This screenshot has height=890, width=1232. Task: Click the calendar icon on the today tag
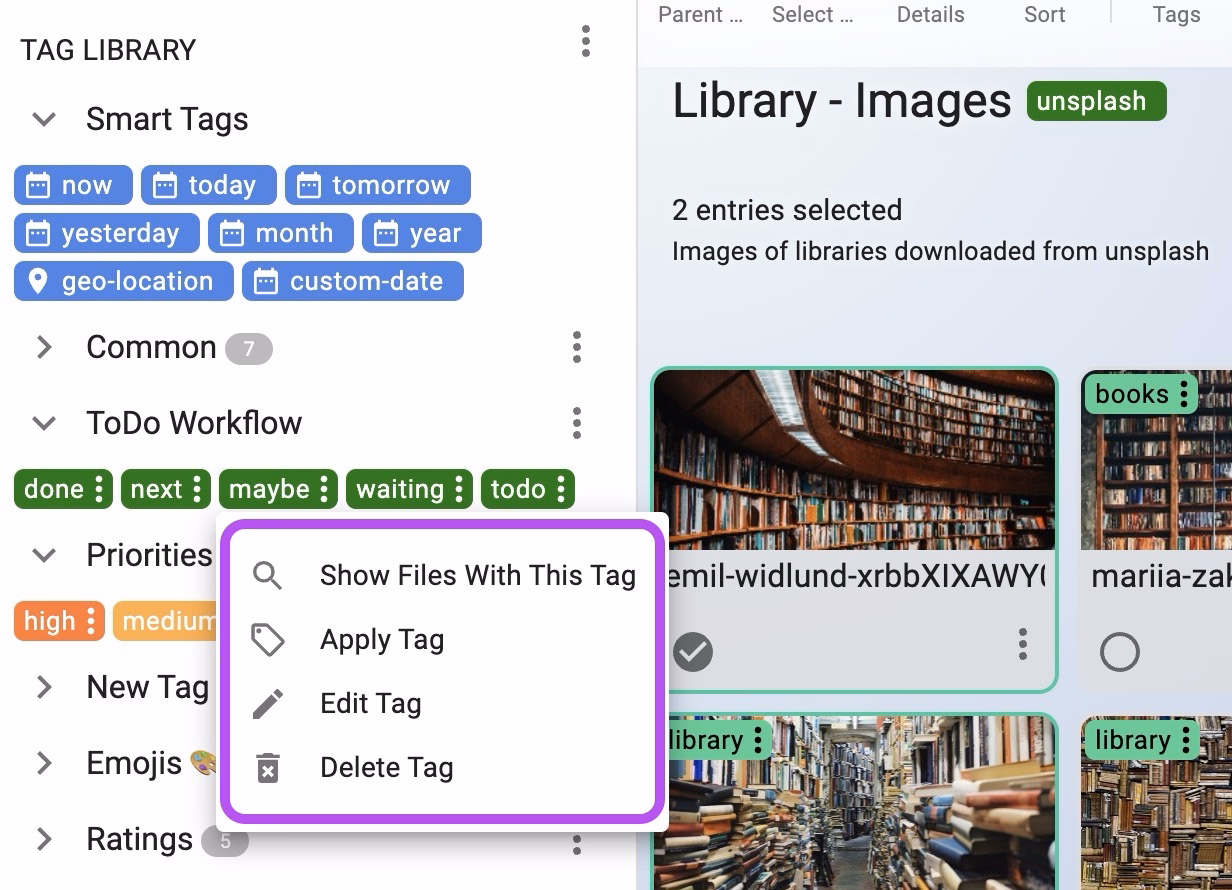click(165, 184)
